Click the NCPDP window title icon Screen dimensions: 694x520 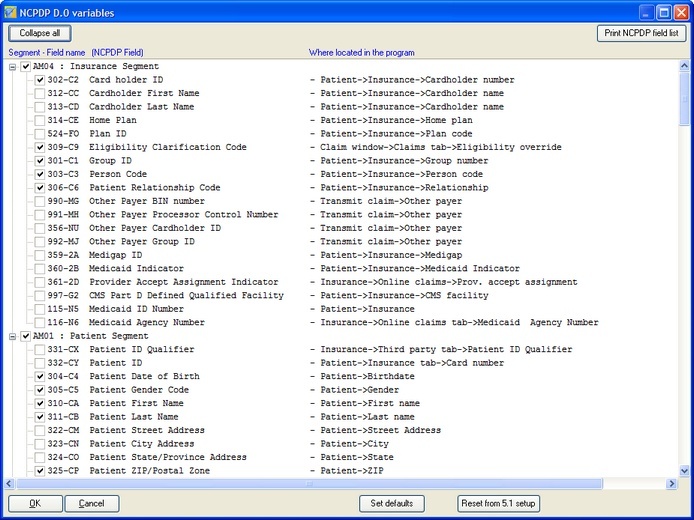(10, 12)
